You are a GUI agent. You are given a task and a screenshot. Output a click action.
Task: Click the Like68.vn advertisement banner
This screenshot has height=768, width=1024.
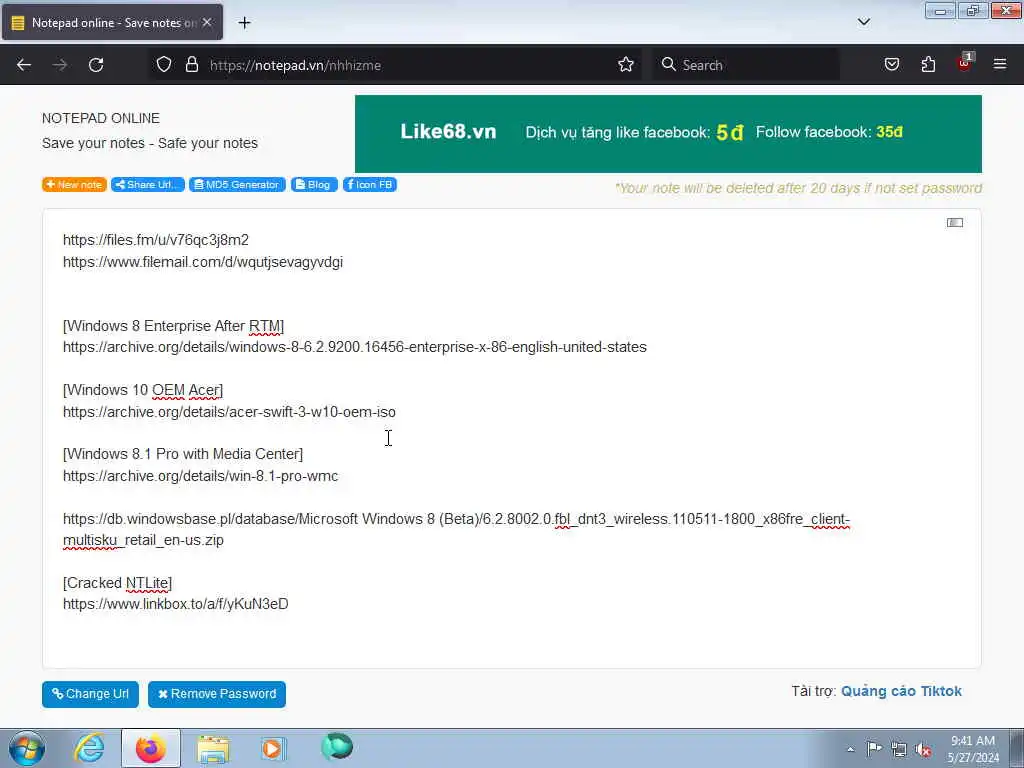[668, 134]
